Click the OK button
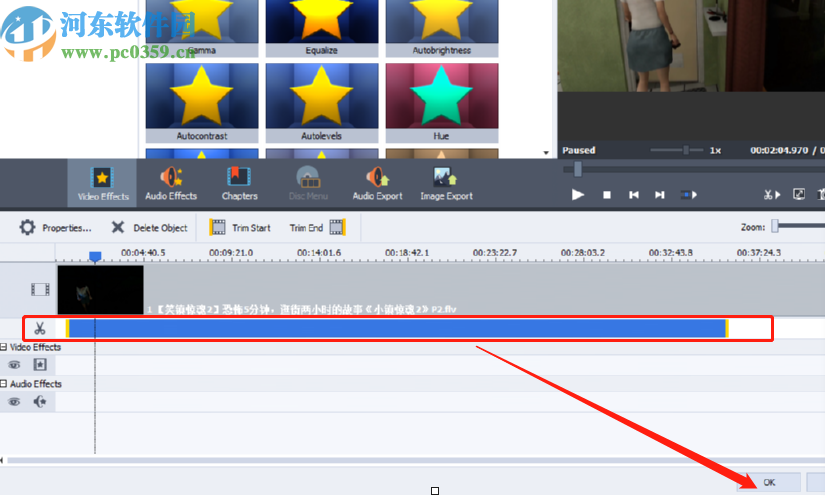 point(769,482)
